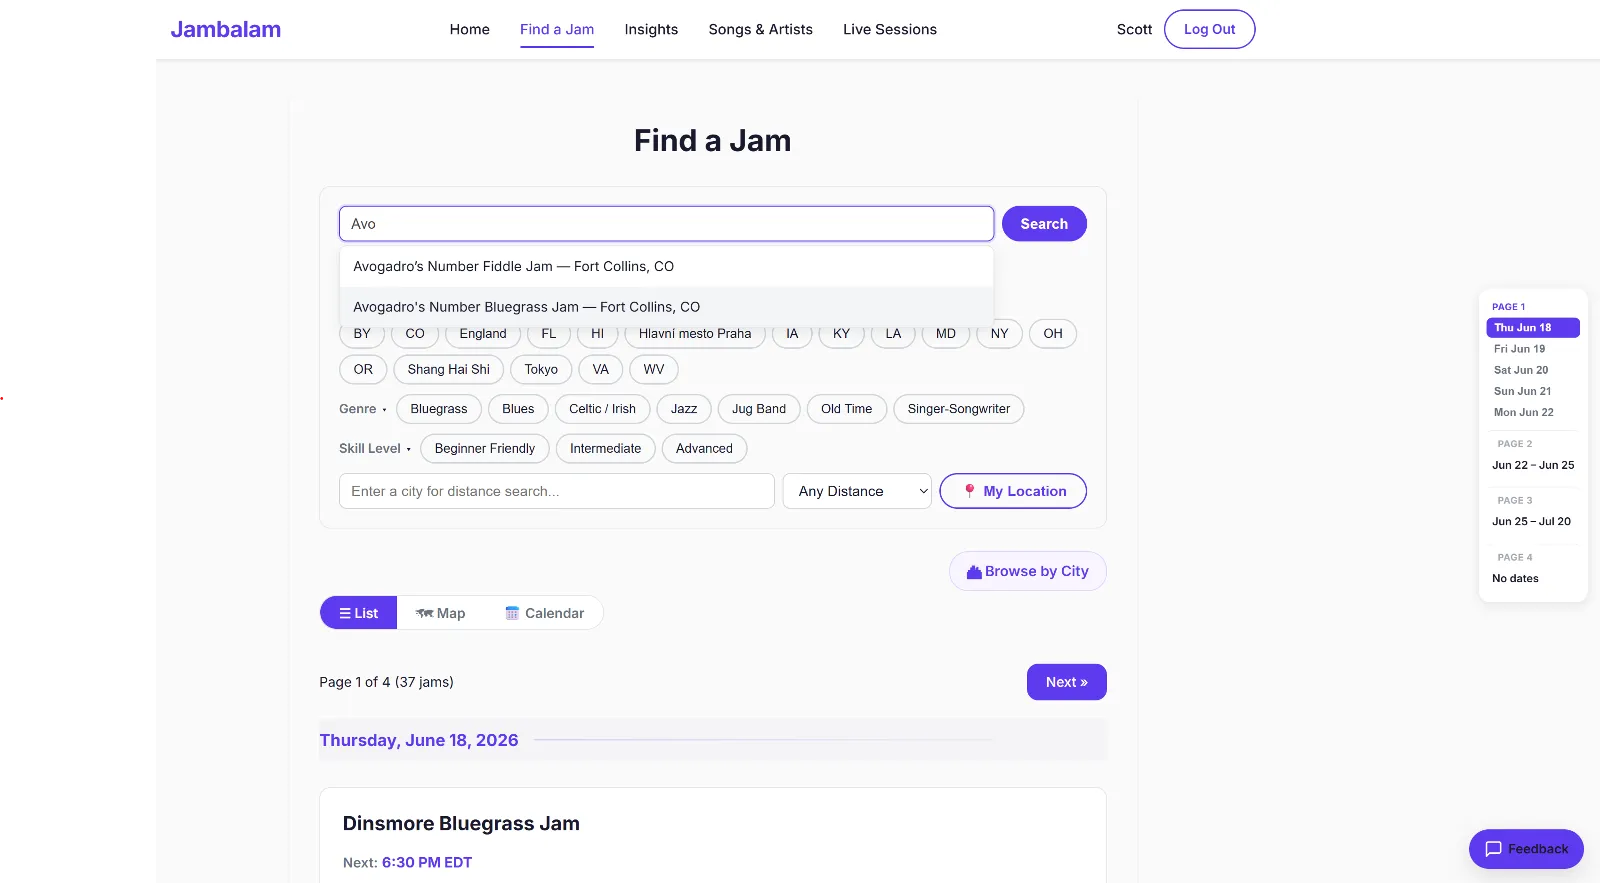Open the Any Distance dropdown
1600x883 pixels.
click(x=857, y=491)
